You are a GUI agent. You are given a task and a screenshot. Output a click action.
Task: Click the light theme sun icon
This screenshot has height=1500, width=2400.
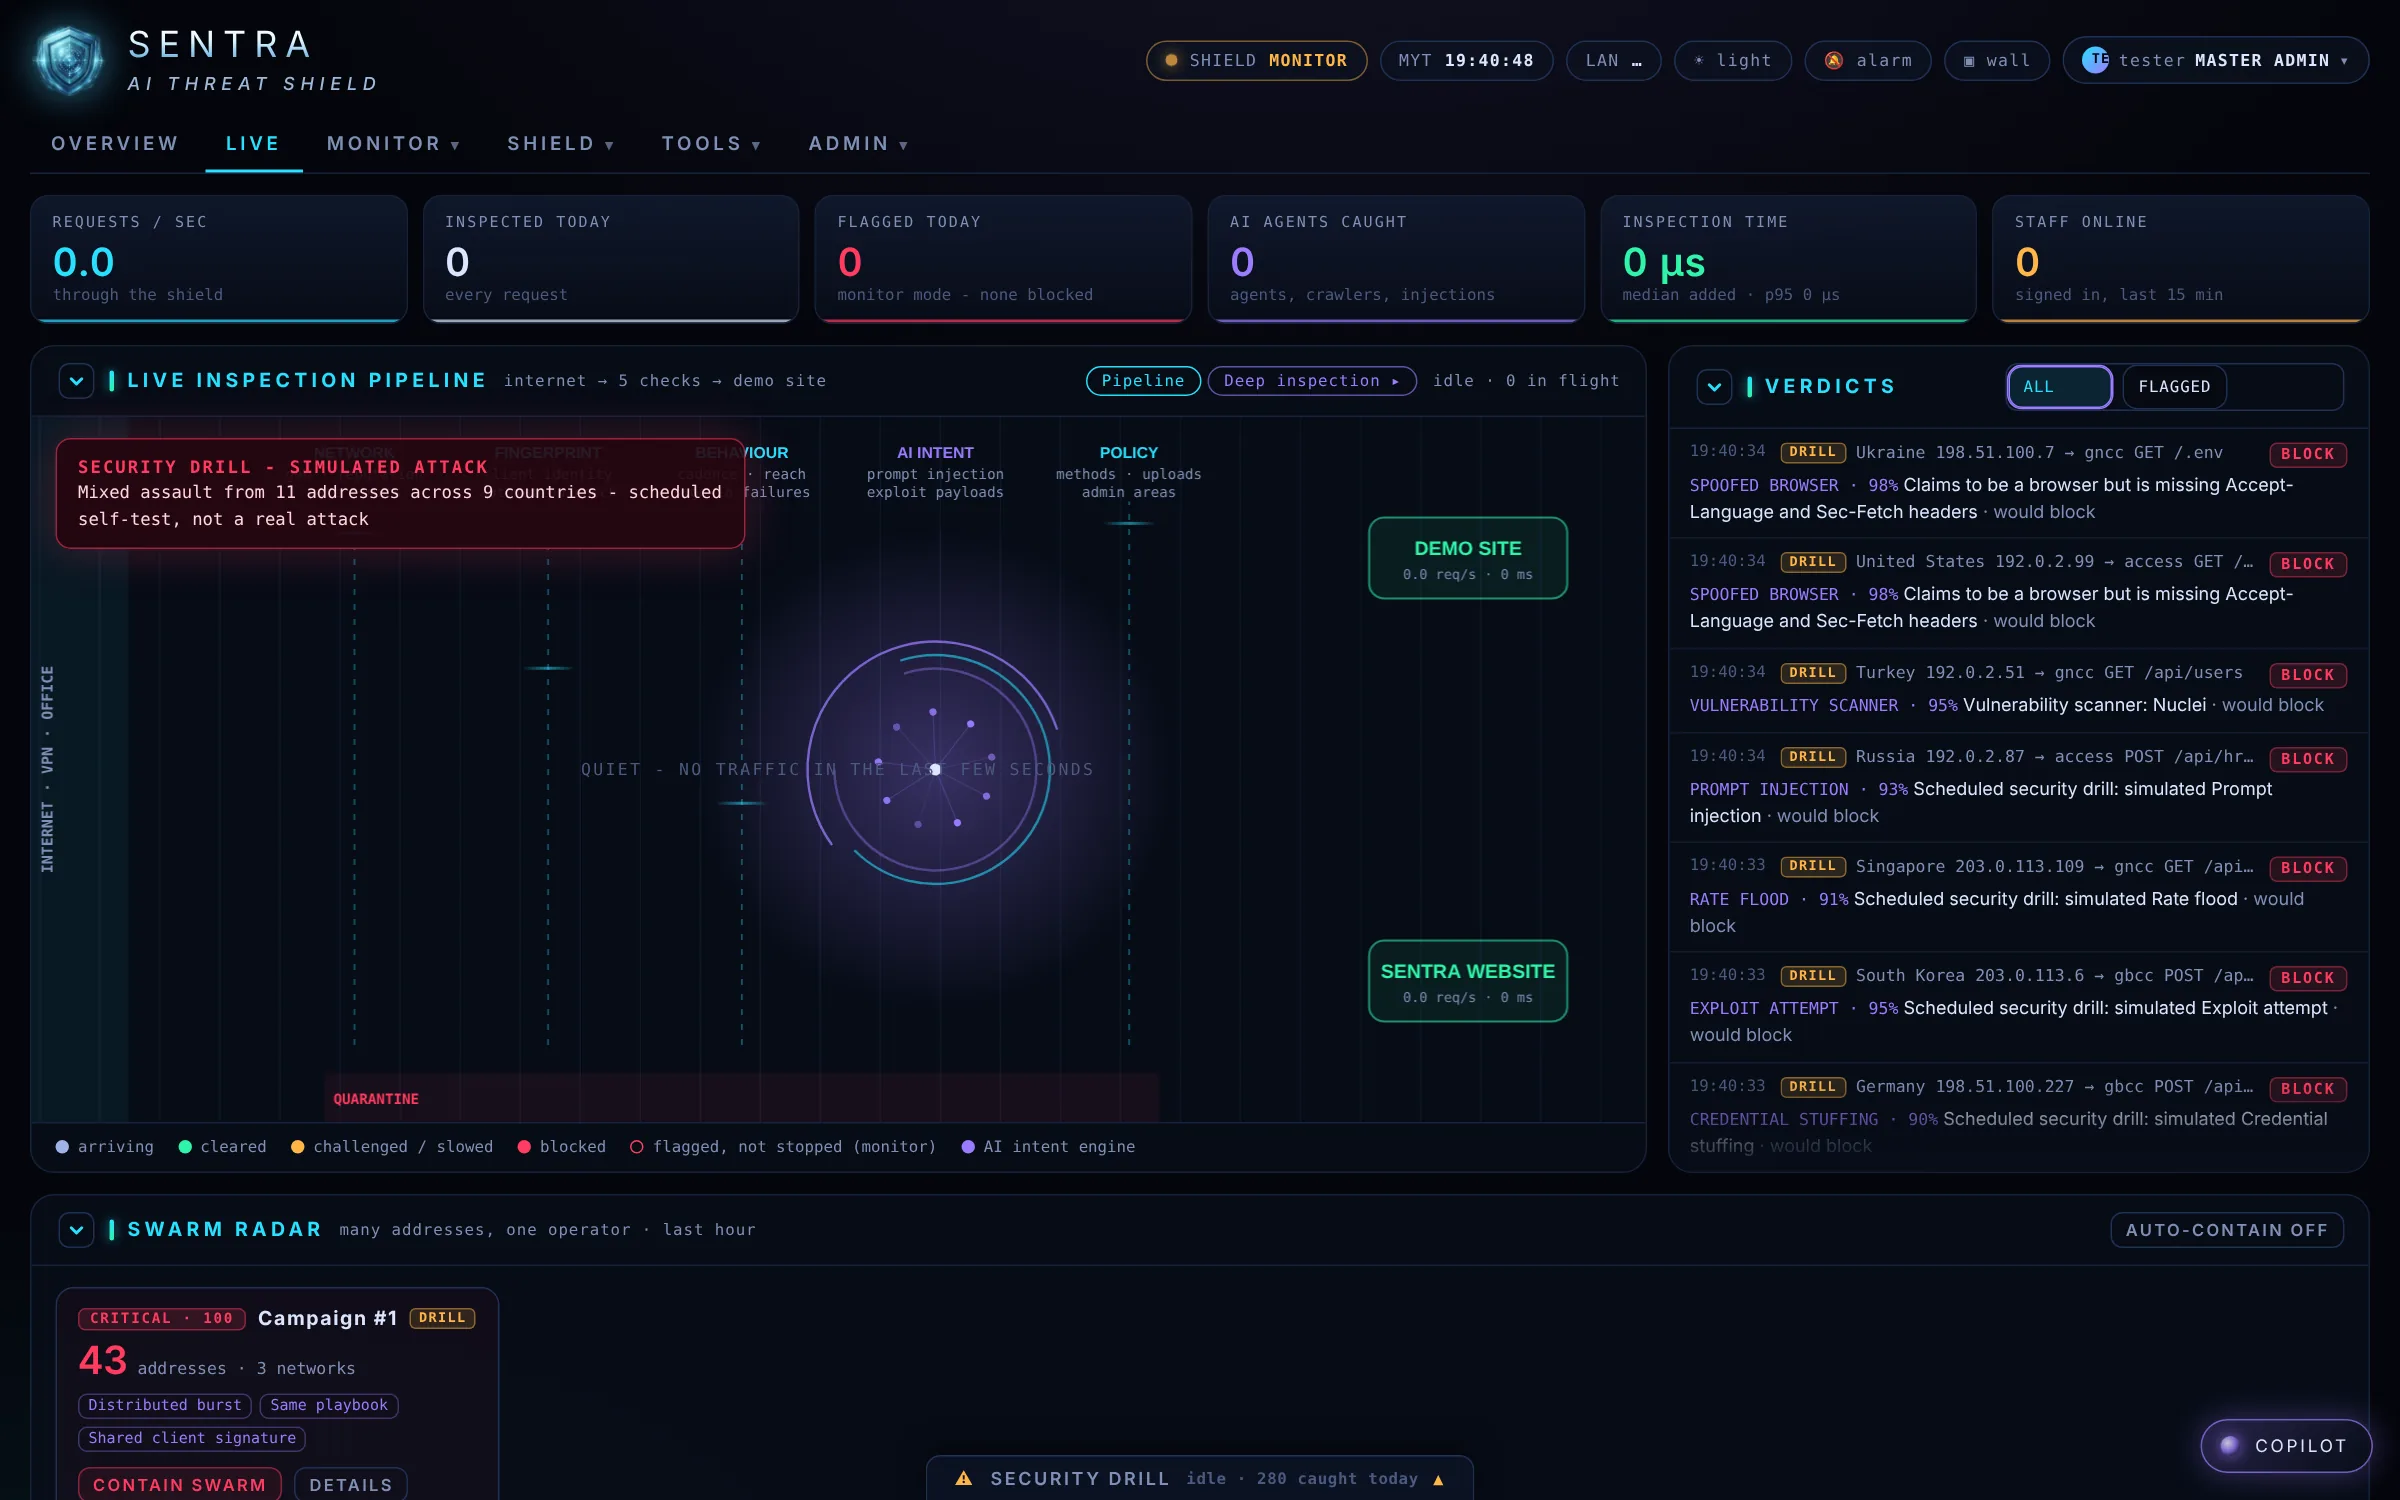(x=1699, y=61)
